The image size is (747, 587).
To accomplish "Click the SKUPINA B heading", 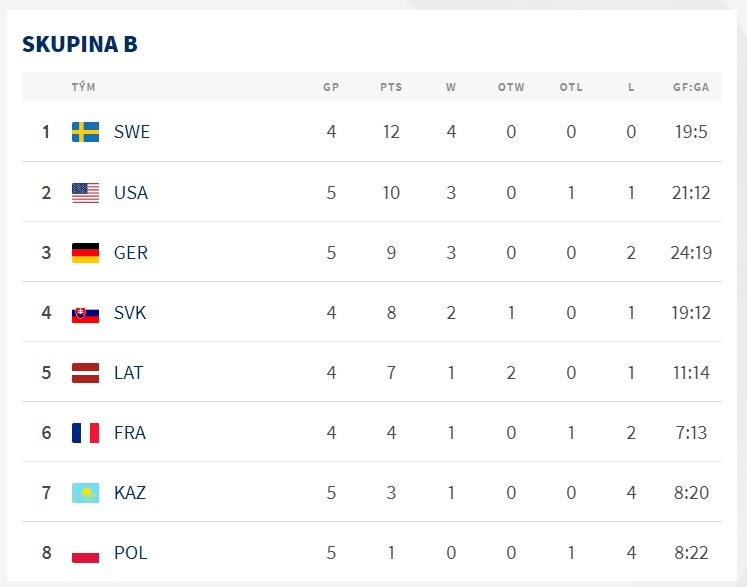I will (80, 44).
